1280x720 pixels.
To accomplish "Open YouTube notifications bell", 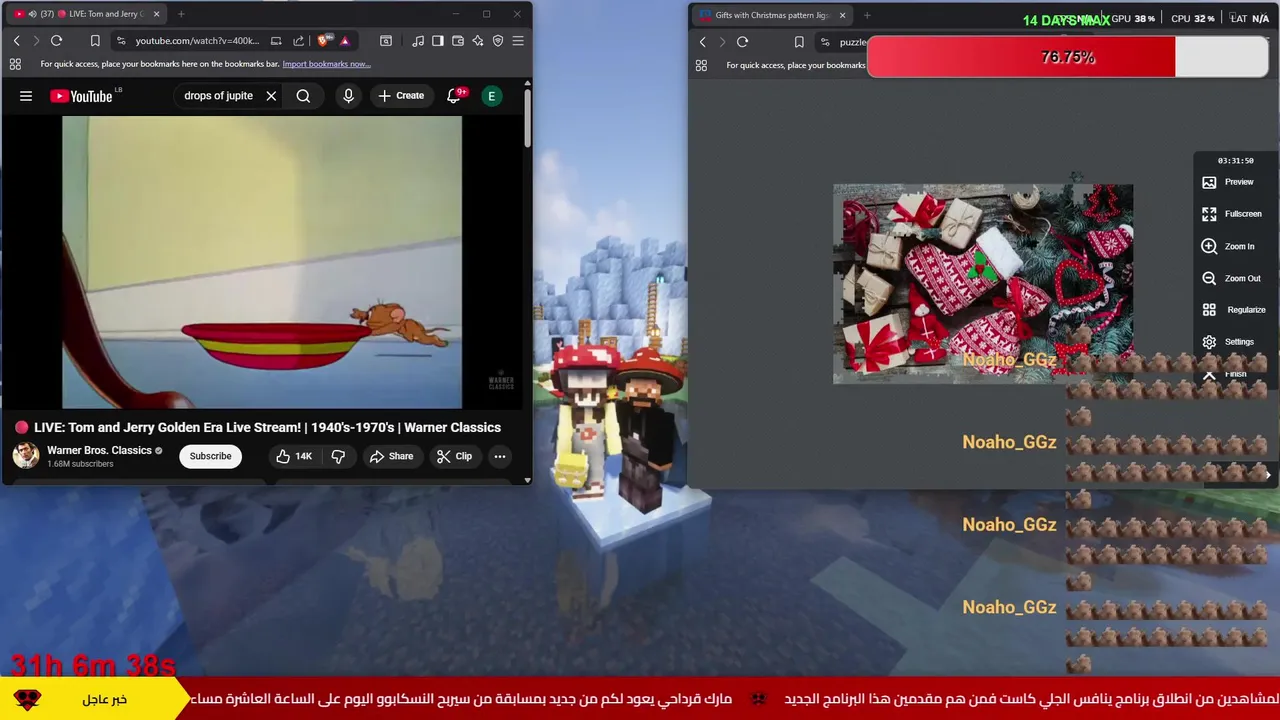I will point(453,96).
